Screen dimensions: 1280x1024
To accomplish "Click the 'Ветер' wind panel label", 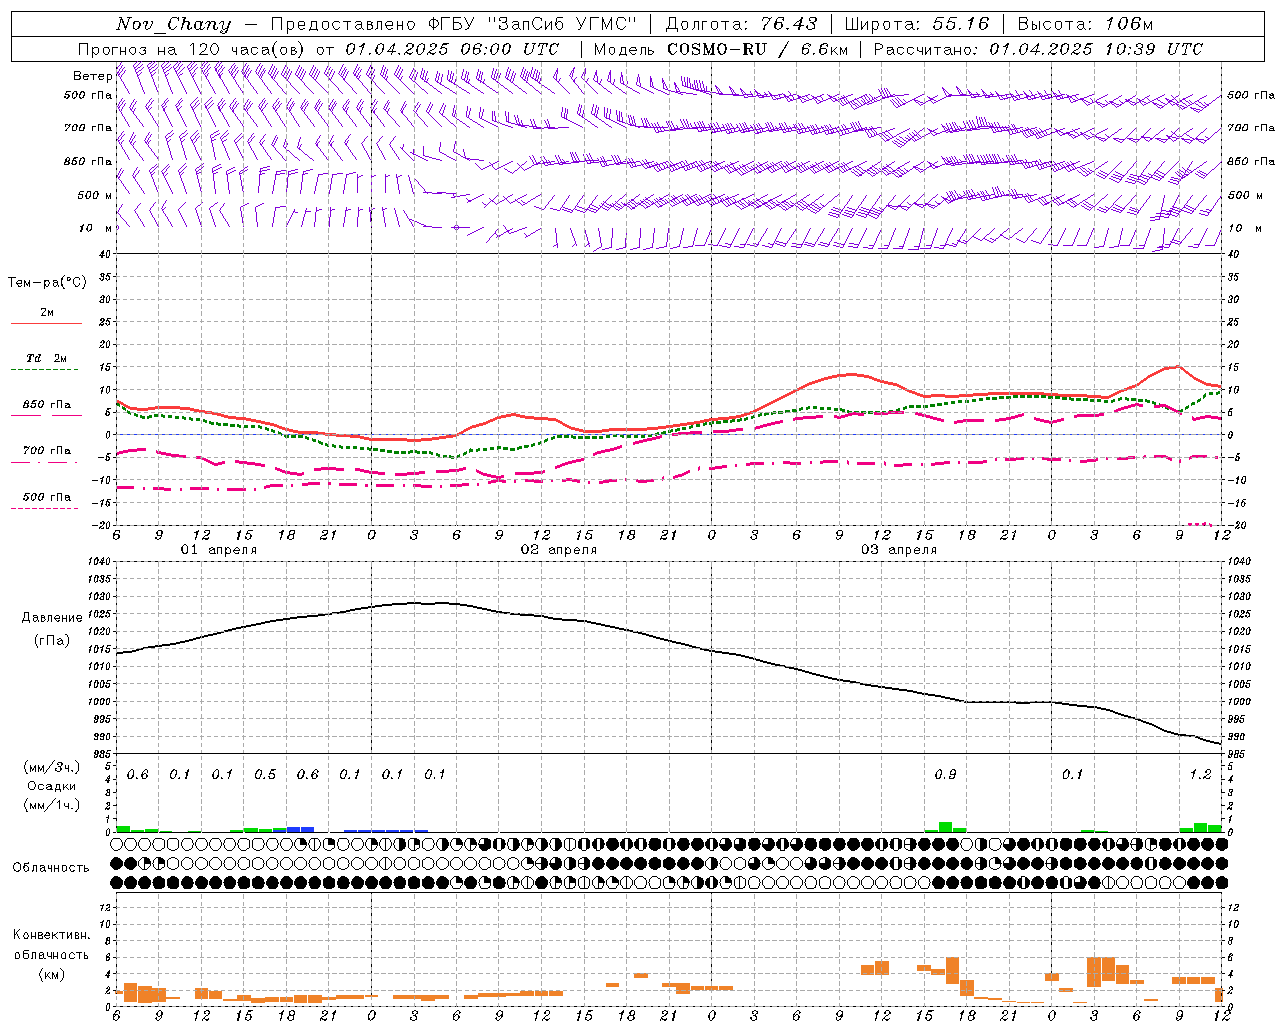I will [x=93, y=76].
